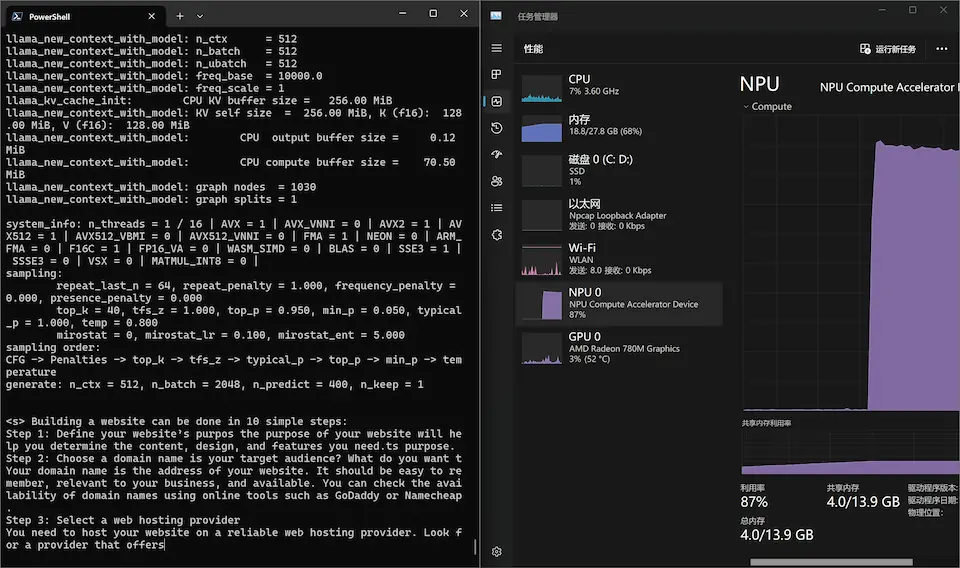Minimize the PowerShell terminal window

pyautogui.click(x=402, y=13)
